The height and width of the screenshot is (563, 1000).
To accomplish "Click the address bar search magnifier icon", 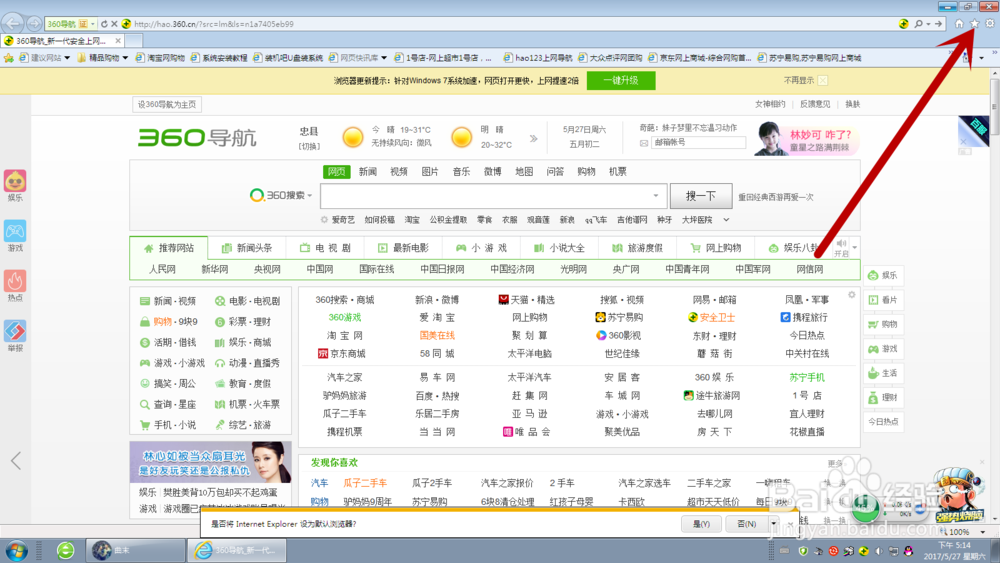I will (918, 24).
